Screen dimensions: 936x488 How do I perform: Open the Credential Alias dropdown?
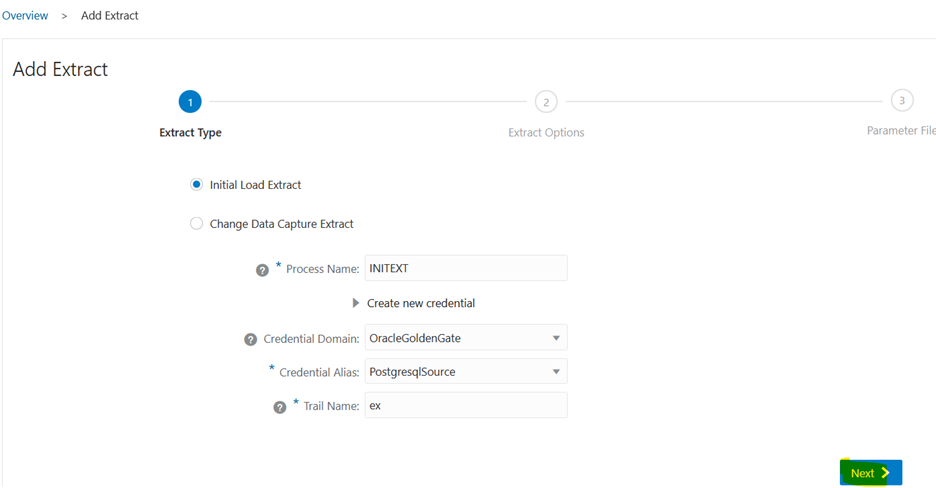(466, 372)
